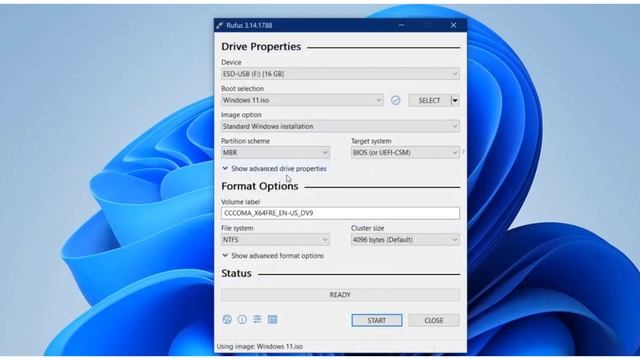Open the File system NTFS dropdown
This screenshot has height=360, width=640.
click(x=275, y=240)
